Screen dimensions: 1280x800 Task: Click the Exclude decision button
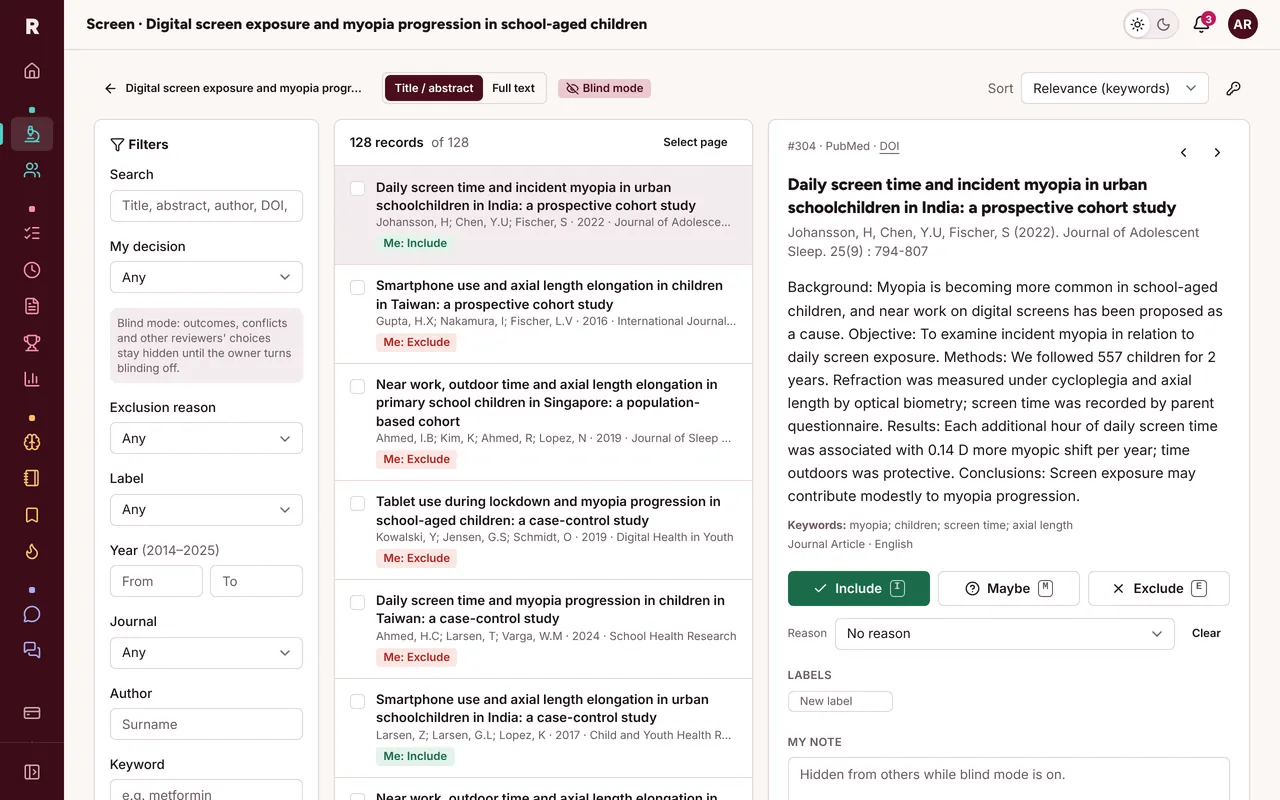1159,588
